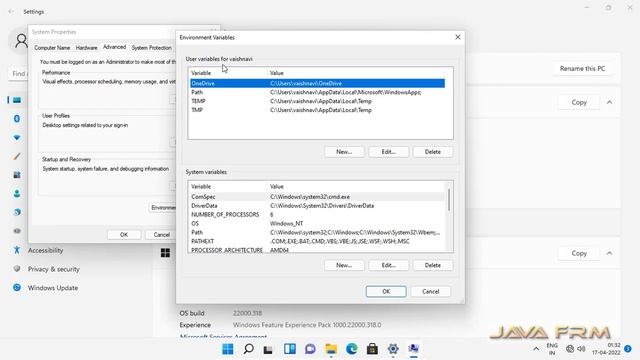The image size is (640, 360).
Task: Switch to System Protection tab
Action: pos(151,48)
